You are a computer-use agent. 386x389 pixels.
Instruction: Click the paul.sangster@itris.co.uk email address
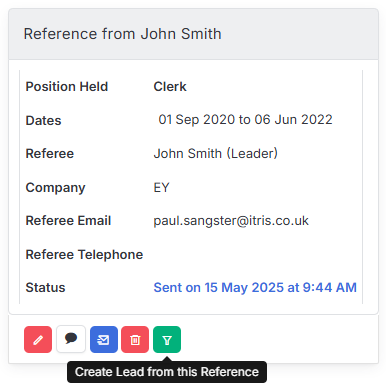coord(231,221)
